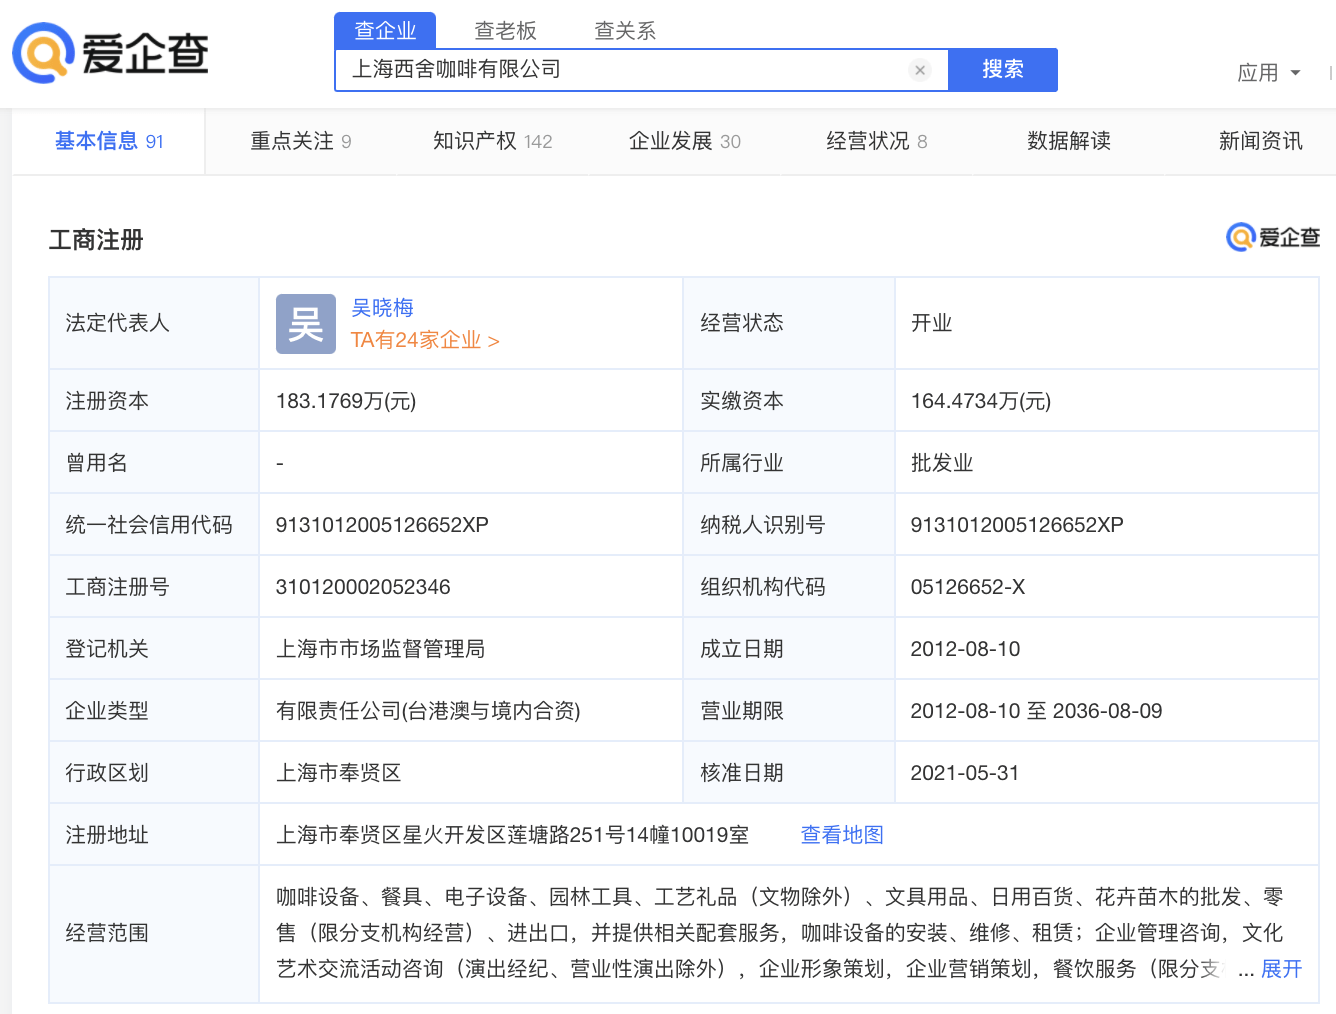Select the 知识产权 142 tab
The width and height of the screenshot is (1336, 1014).
(x=493, y=141)
